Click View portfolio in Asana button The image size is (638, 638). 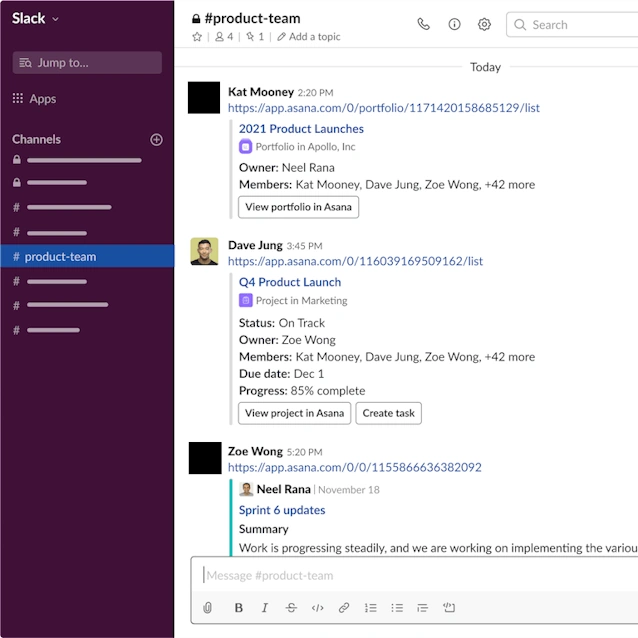(298, 207)
